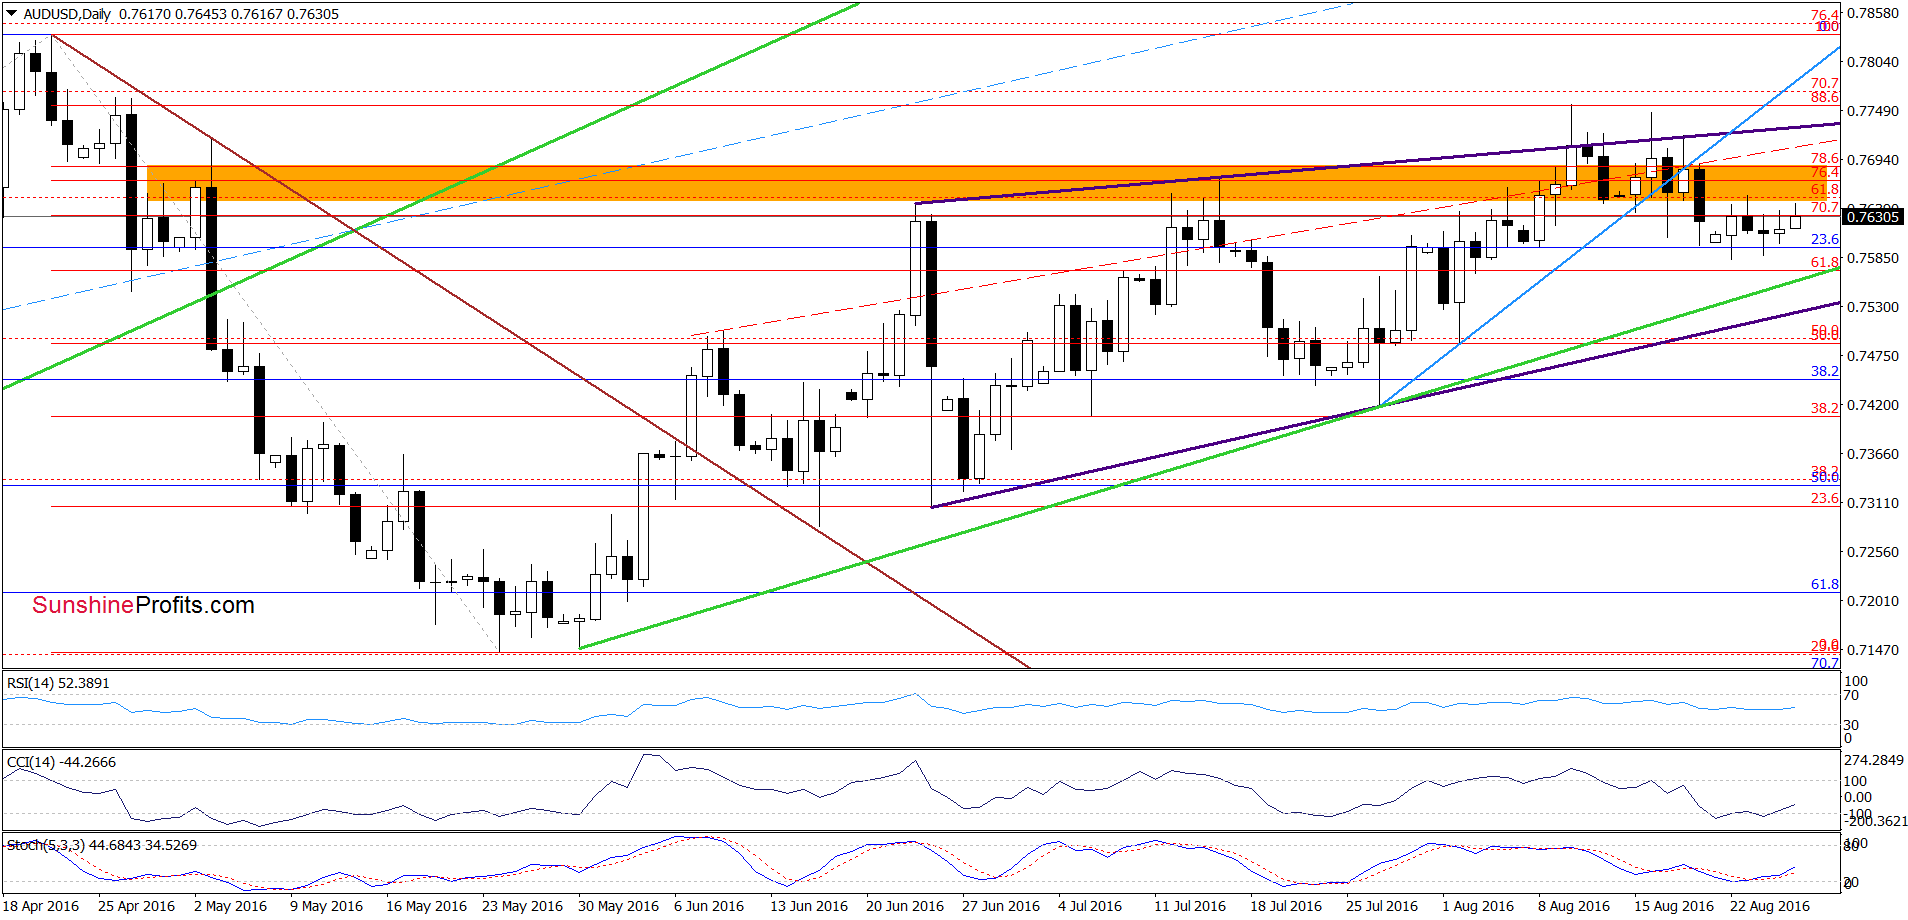Click the 13 Jun 2016 date label
This screenshot has width=1908, height=920.
point(809,906)
